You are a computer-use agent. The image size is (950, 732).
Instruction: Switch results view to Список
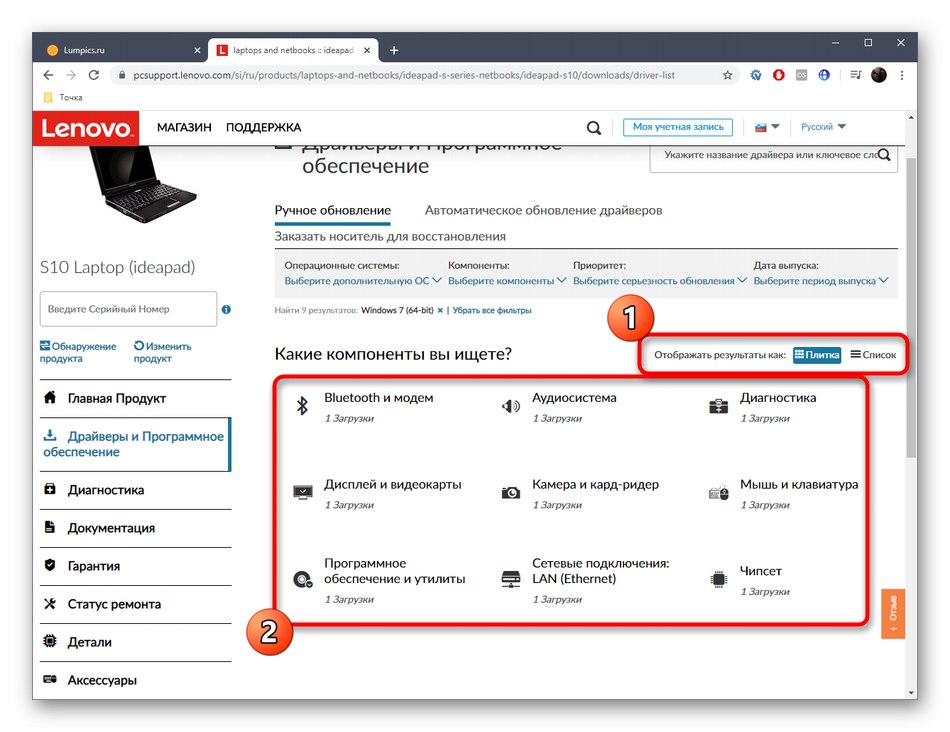point(873,355)
